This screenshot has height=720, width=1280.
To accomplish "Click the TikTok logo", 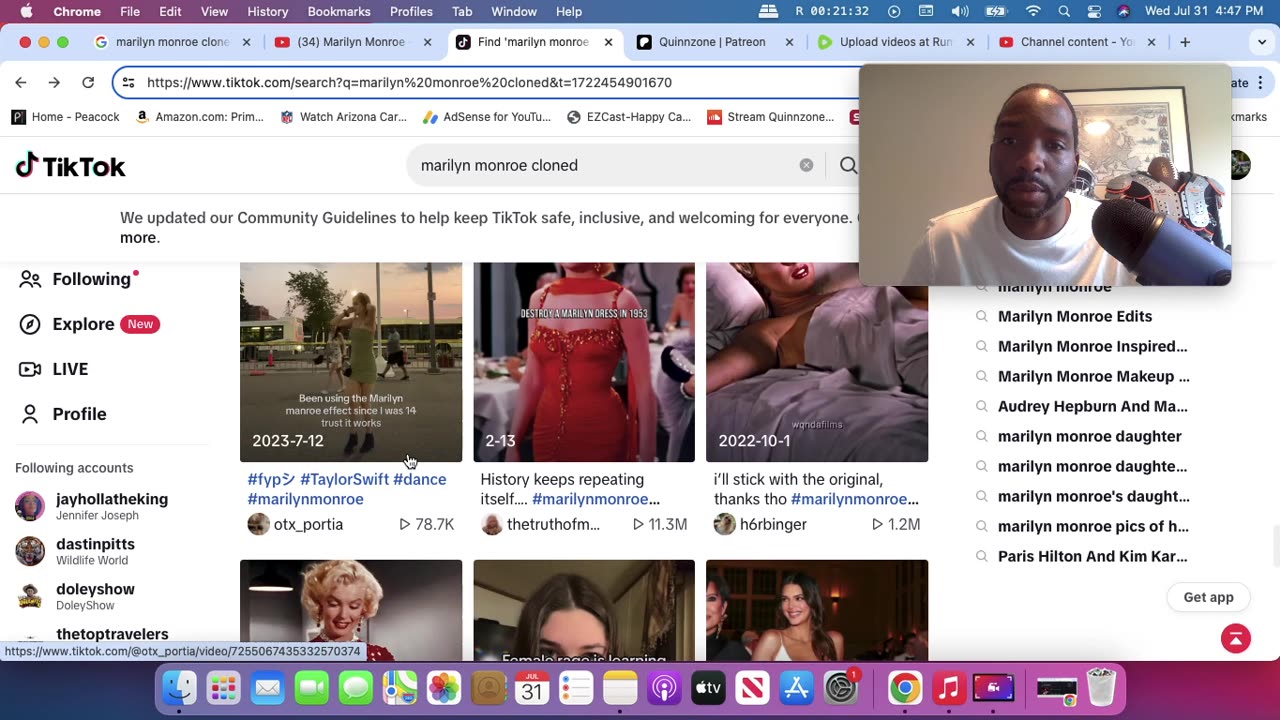I will point(70,166).
